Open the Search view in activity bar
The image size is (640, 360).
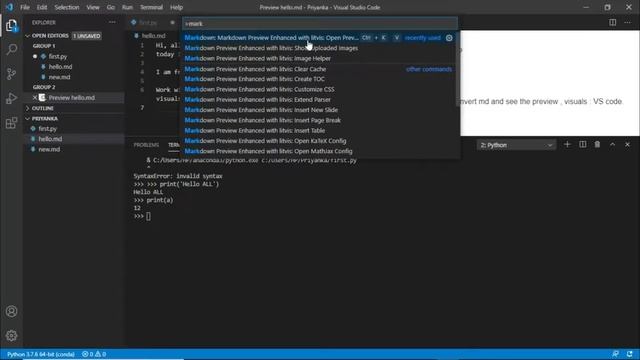tap(11, 49)
